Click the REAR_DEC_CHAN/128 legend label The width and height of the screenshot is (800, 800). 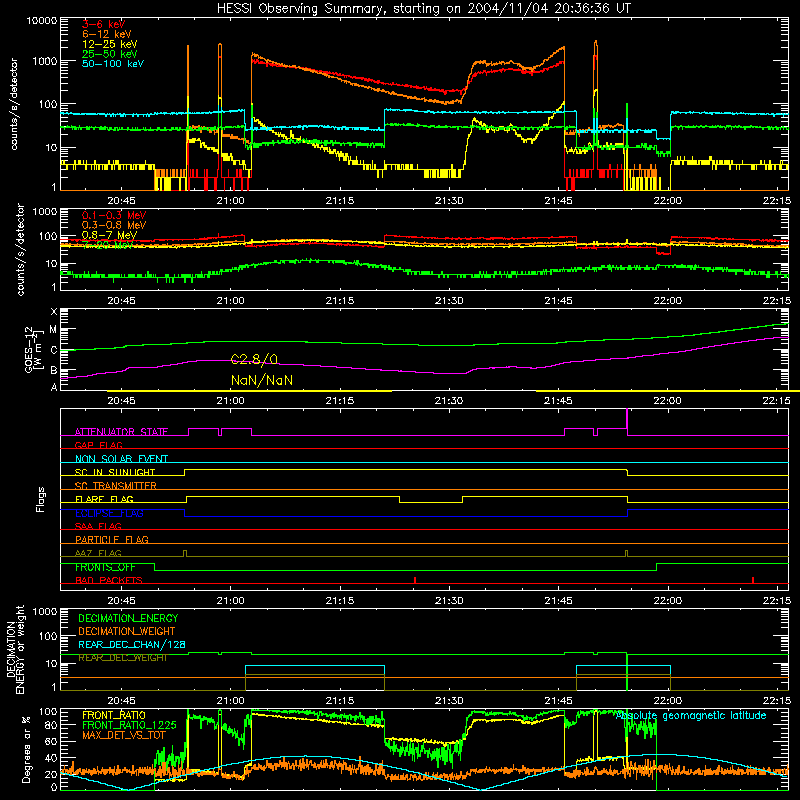(132, 644)
